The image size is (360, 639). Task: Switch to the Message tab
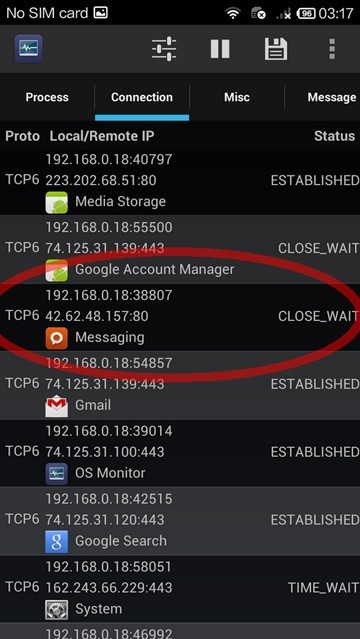point(332,97)
